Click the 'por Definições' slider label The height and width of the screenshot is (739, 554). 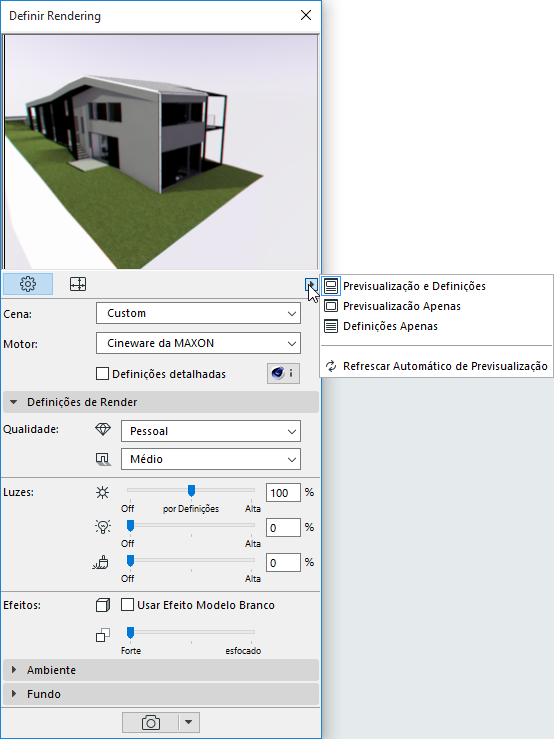191,509
